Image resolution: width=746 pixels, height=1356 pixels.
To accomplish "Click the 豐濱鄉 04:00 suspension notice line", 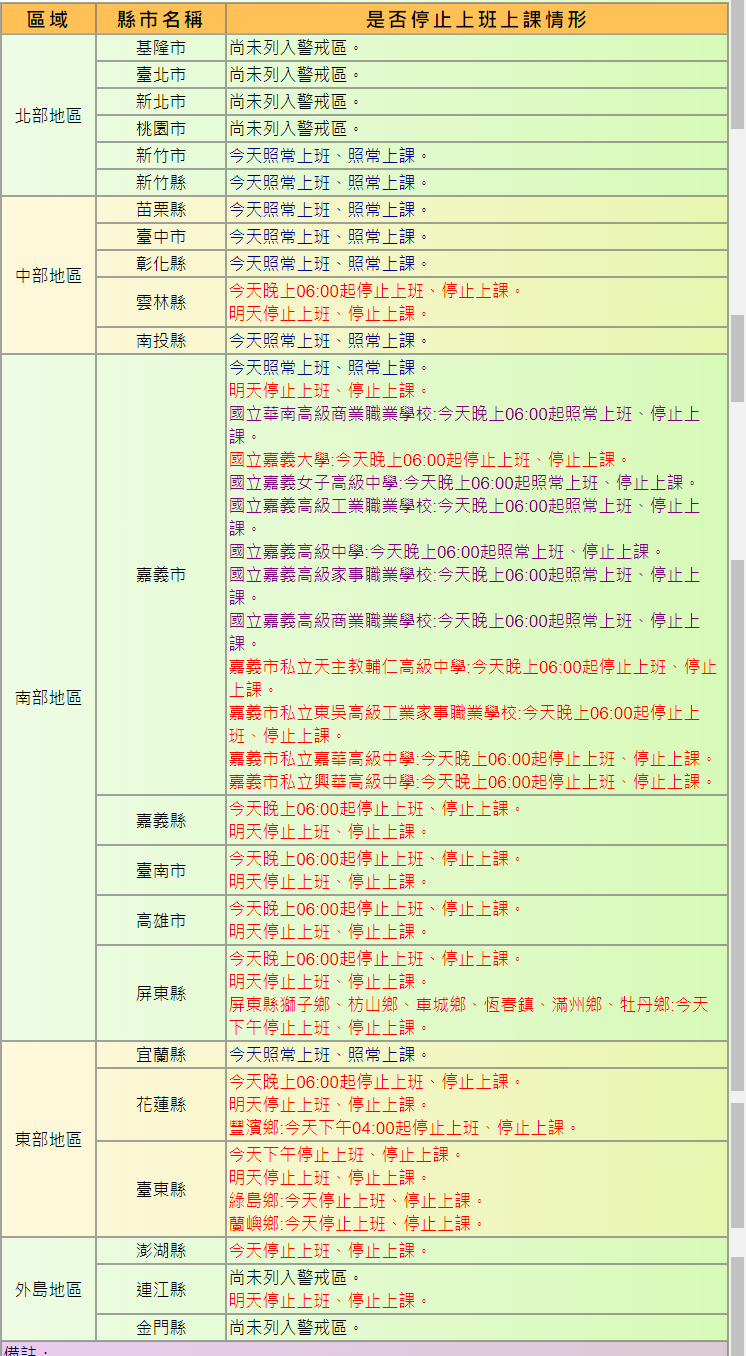I will pyautogui.click(x=403, y=1127).
